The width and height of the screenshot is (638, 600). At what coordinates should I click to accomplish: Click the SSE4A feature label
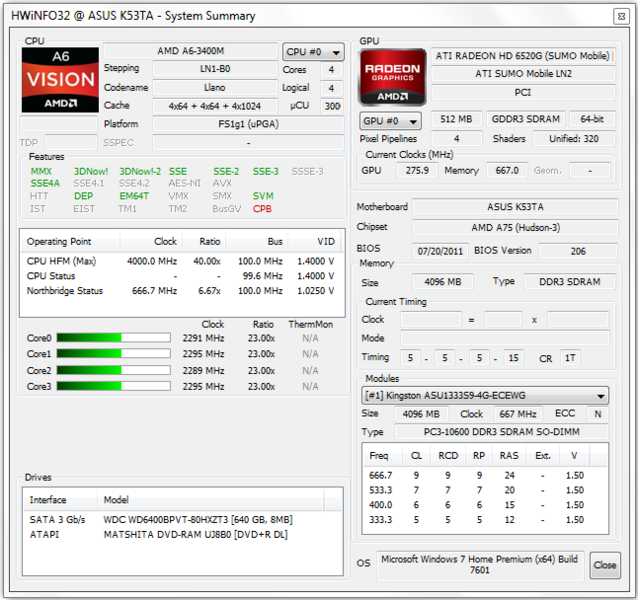point(45,183)
